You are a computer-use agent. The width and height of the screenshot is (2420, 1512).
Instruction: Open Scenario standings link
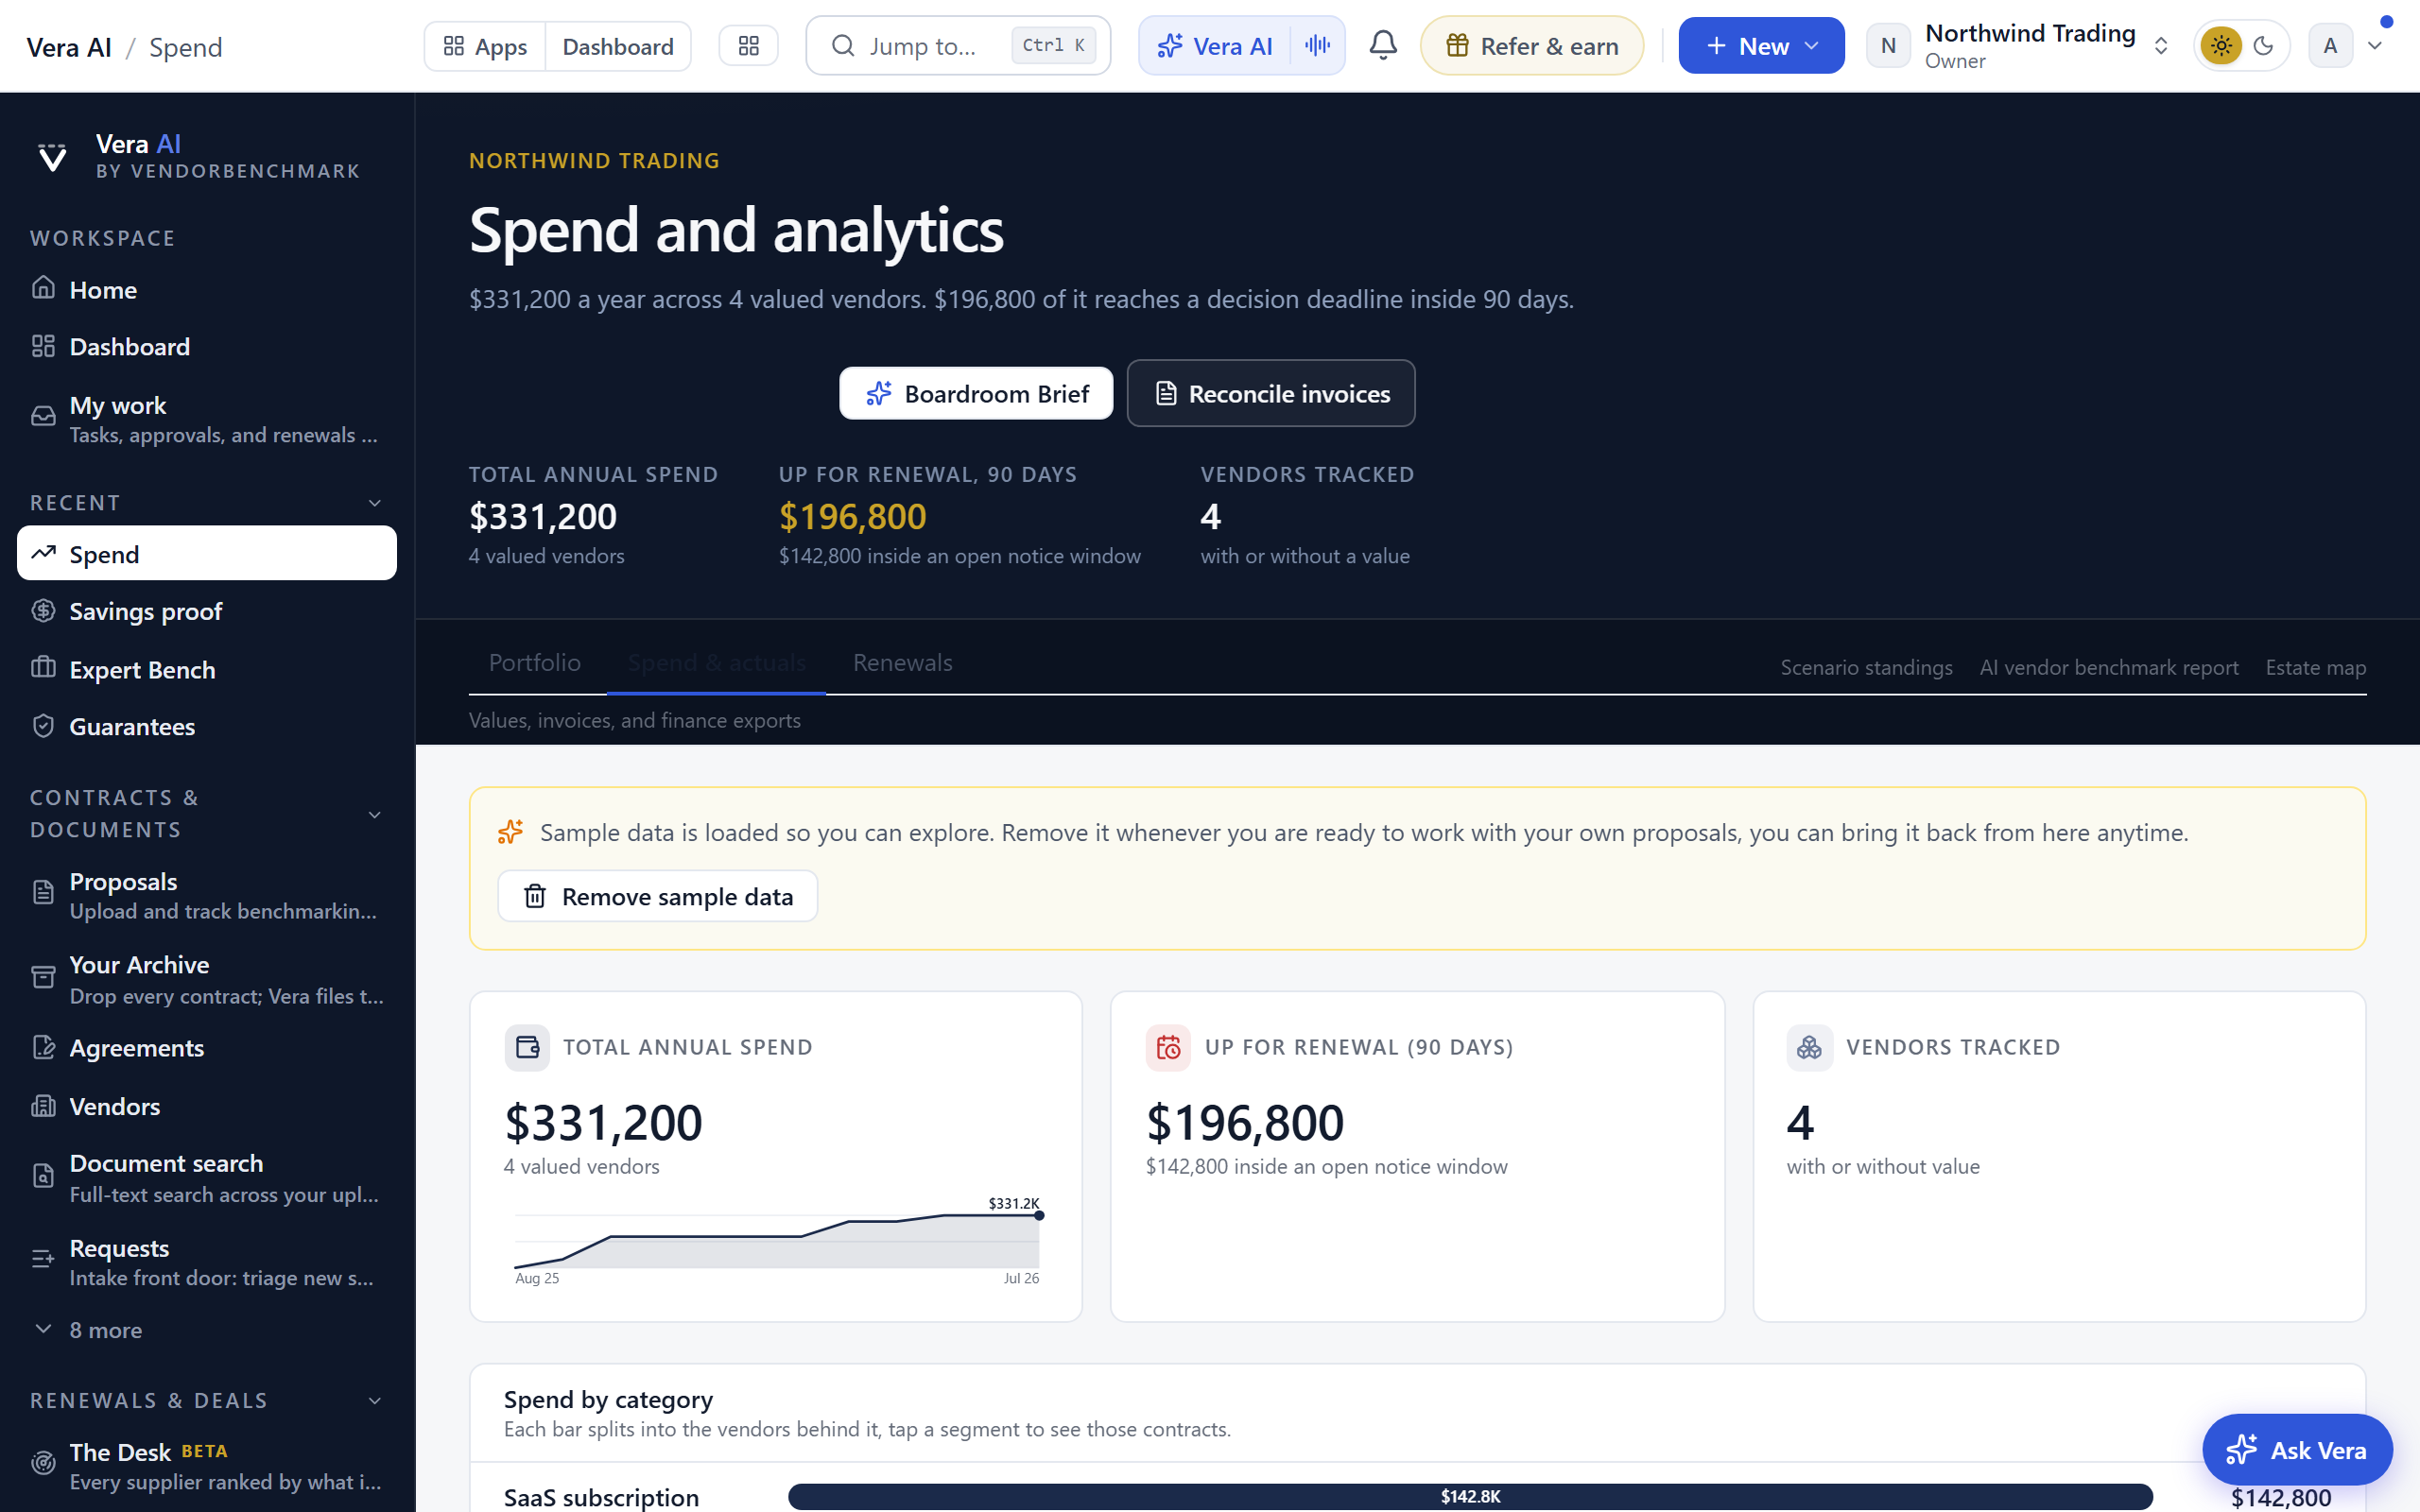pyautogui.click(x=1866, y=667)
